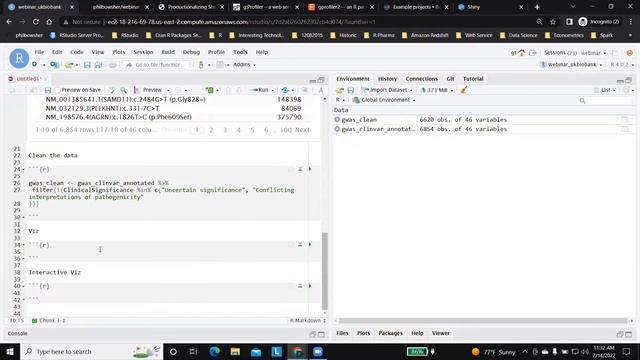Screen dimensions: 640x360
Task: Open memory usage 373 MiB dropdown
Action: coord(437,90)
